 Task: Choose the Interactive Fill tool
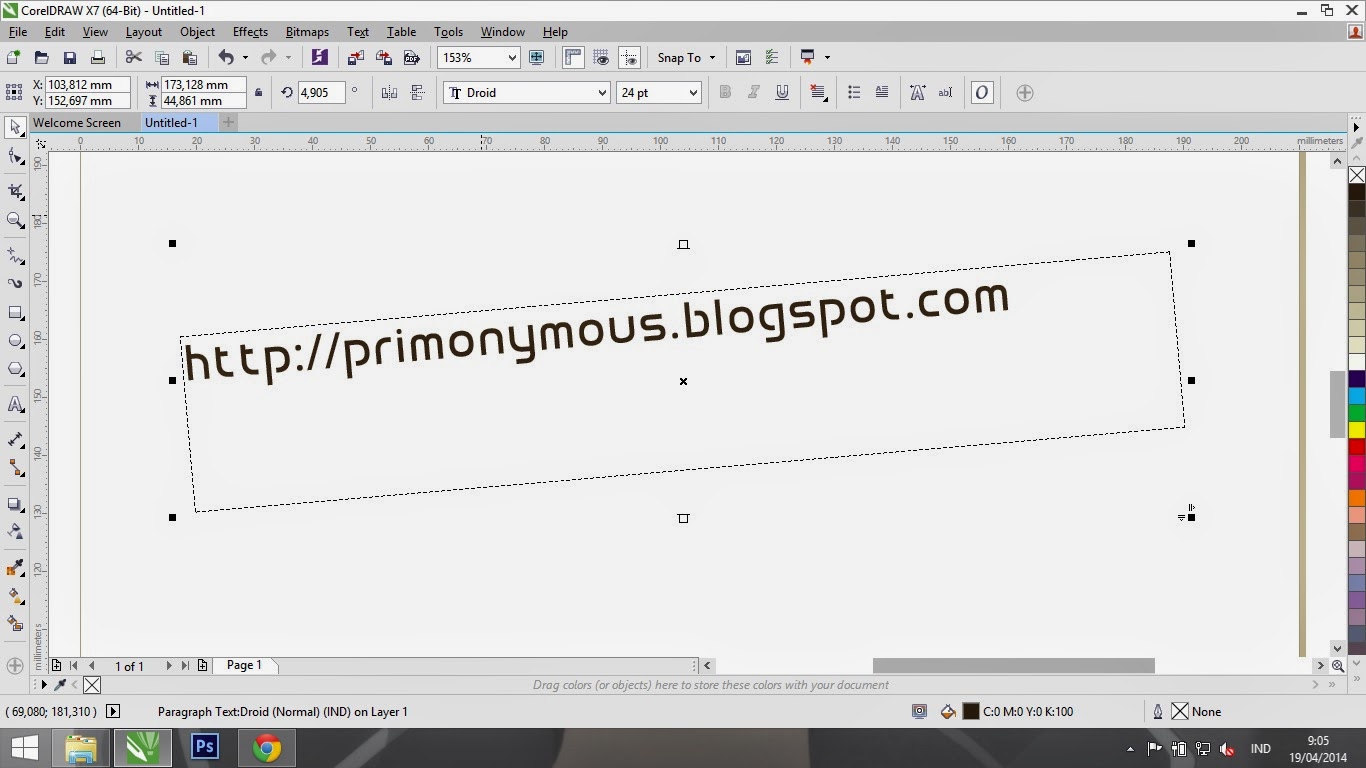[x=15, y=596]
